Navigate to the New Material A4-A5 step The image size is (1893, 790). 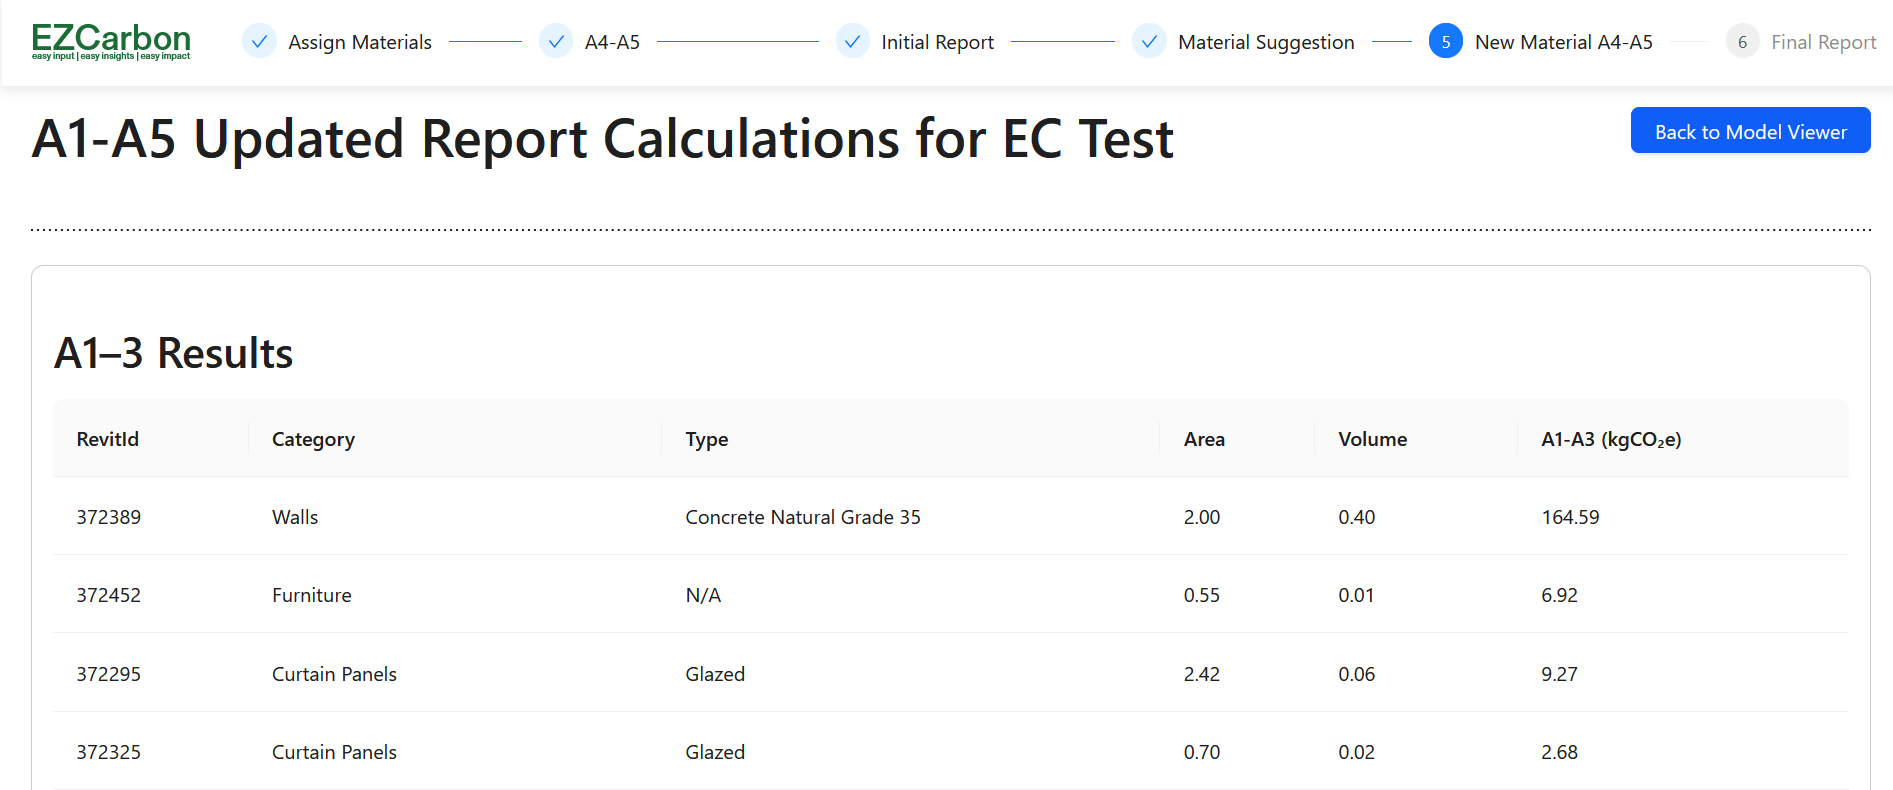(x=1565, y=41)
